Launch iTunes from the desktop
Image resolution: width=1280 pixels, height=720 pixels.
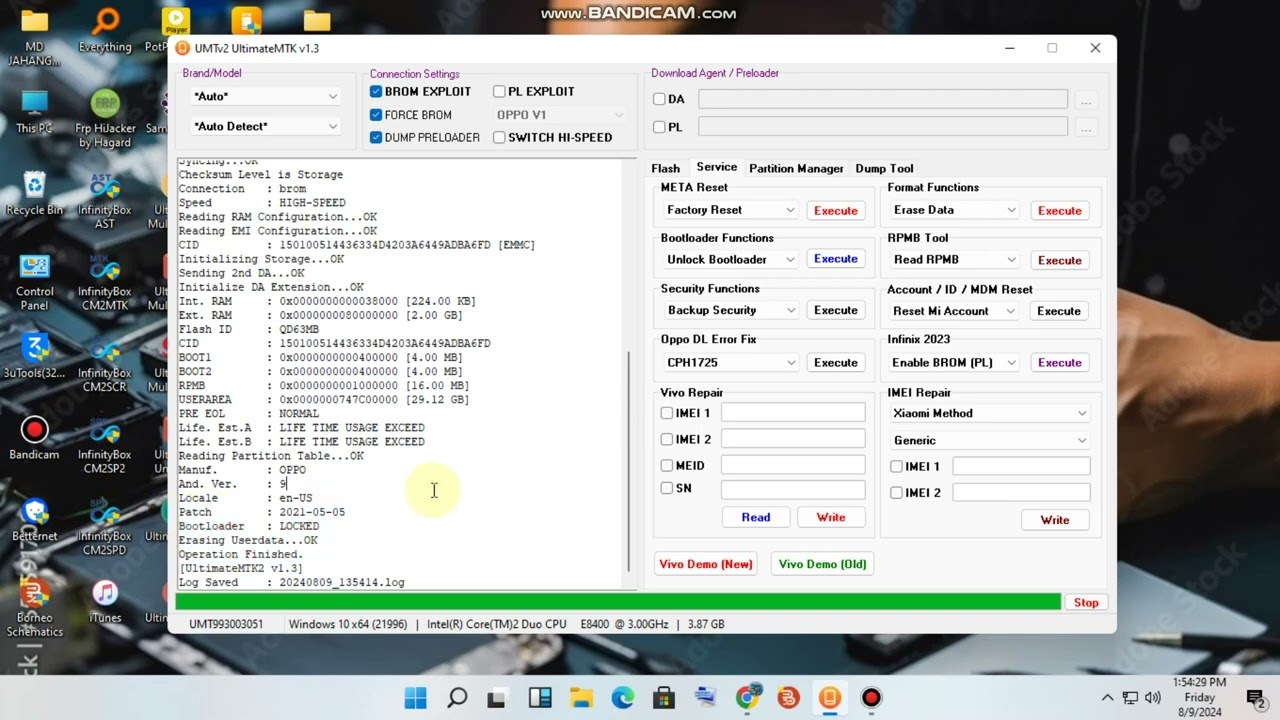click(104, 592)
